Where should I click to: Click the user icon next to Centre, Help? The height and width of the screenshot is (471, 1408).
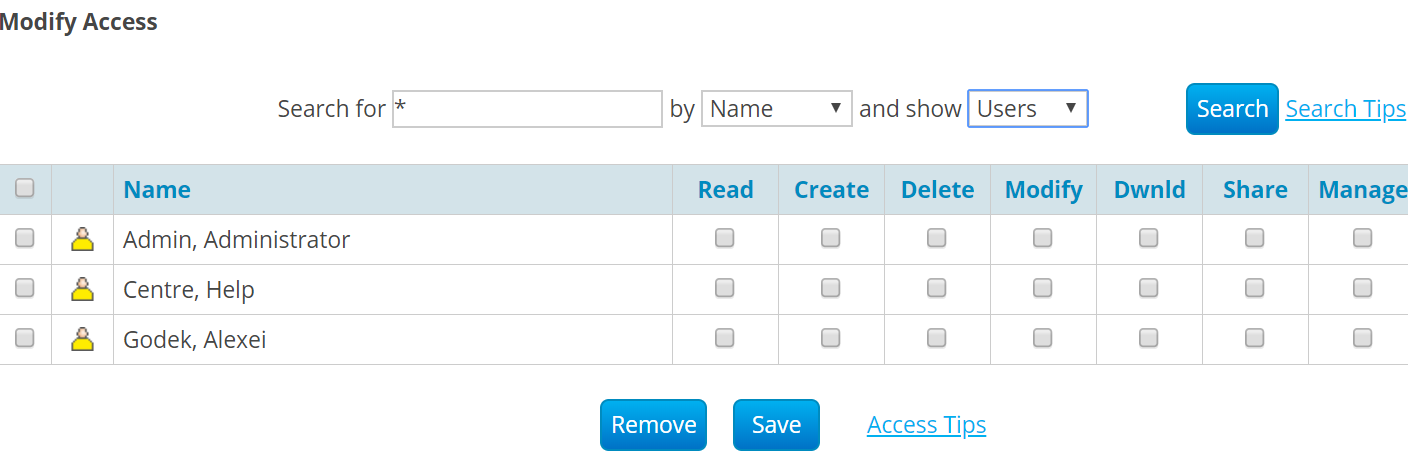tap(83, 290)
